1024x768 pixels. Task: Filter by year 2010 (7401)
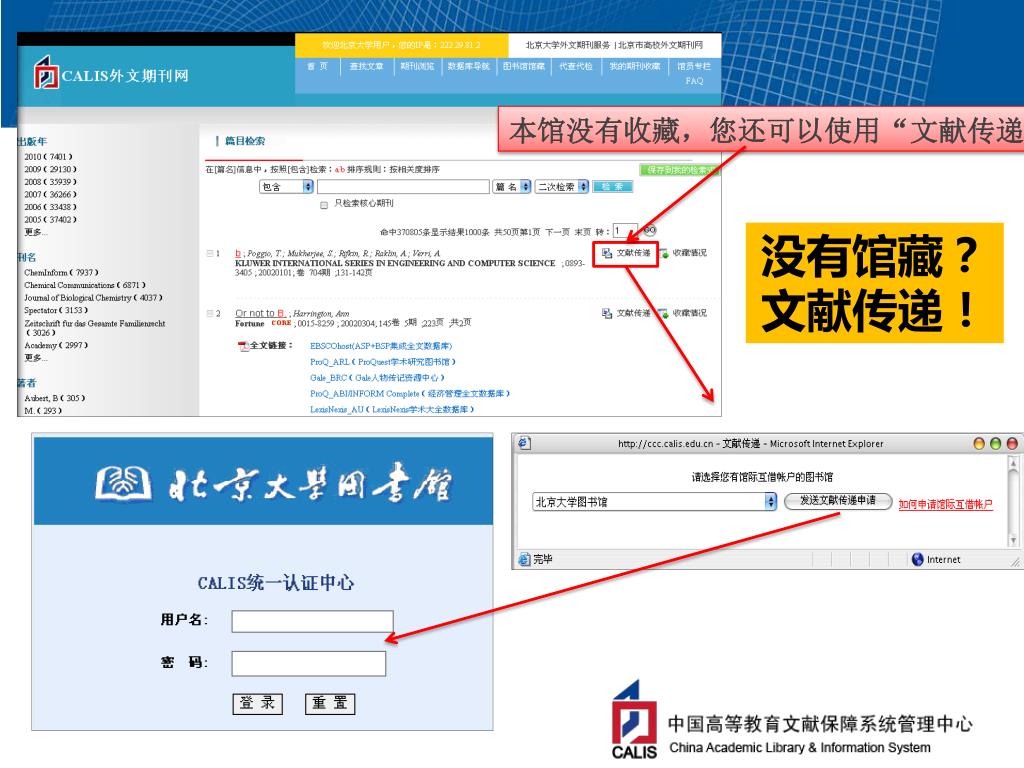(x=48, y=157)
